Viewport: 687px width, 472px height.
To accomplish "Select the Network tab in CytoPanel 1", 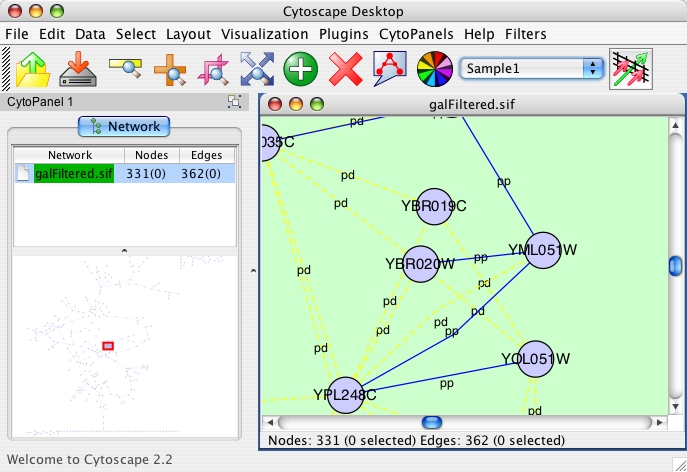I will (x=124, y=127).
